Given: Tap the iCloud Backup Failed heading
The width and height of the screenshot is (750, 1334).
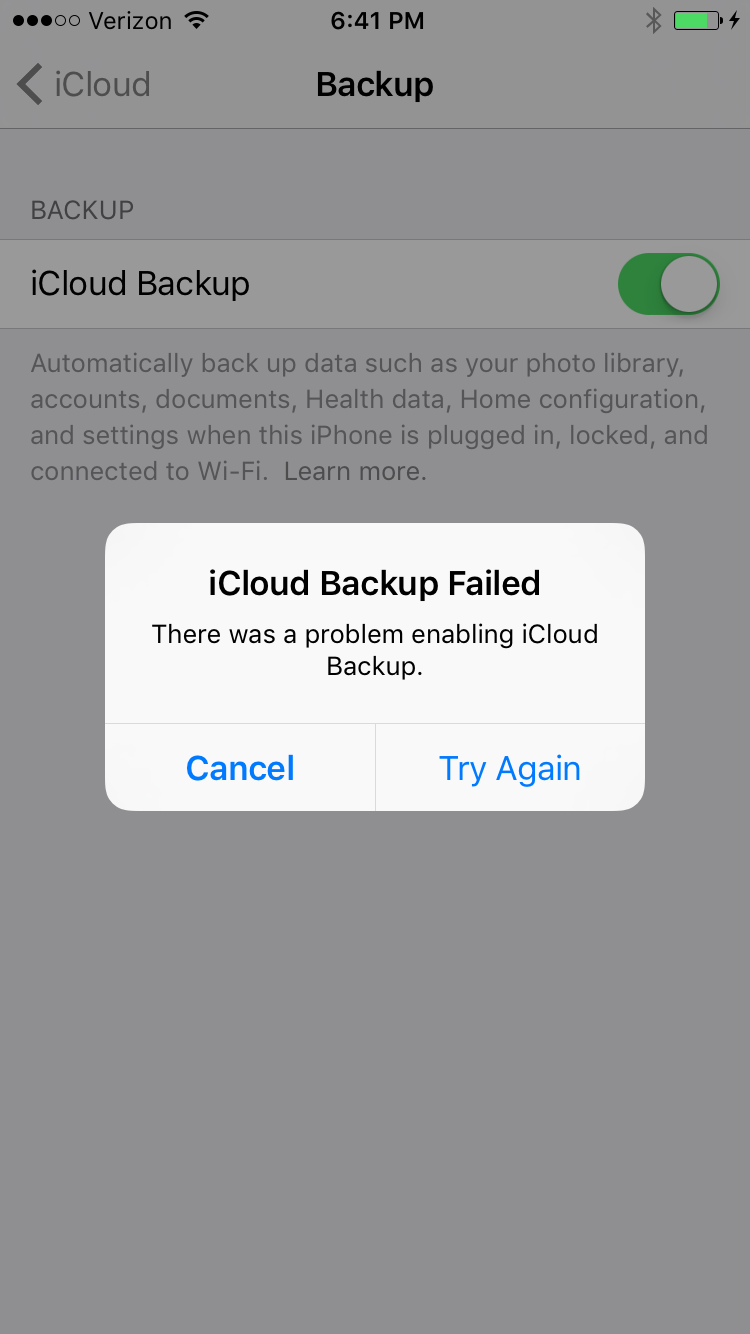Looking at the screenshot, I should (375, 583).
